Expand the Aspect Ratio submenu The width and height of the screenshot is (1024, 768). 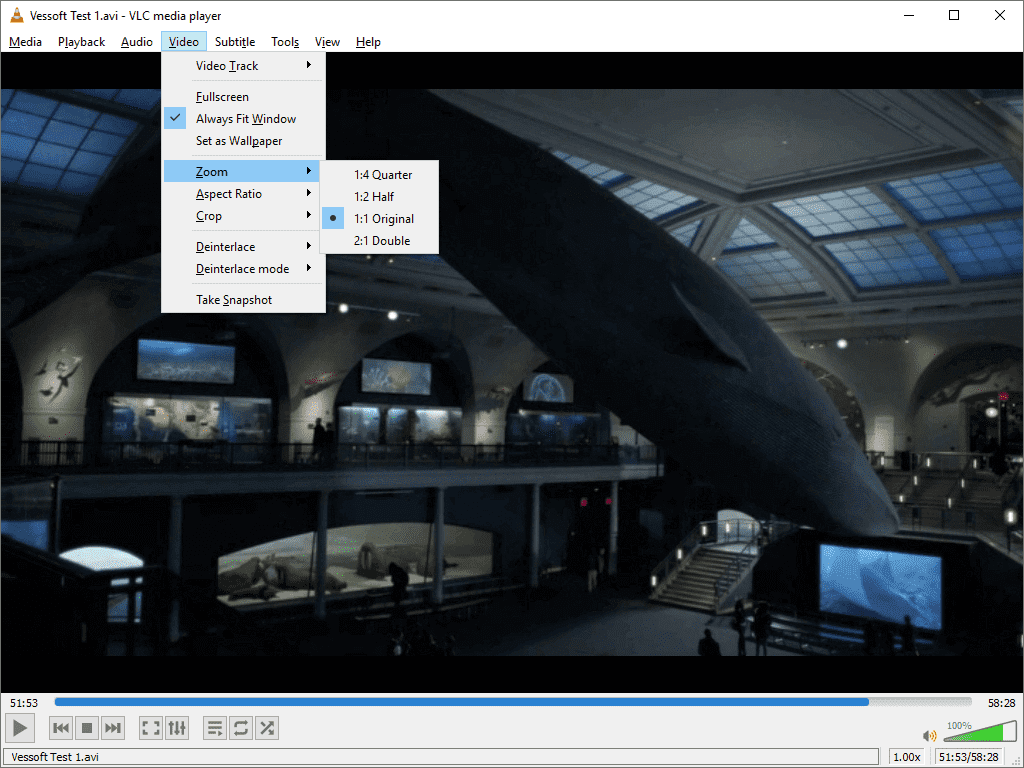point(243,194)
